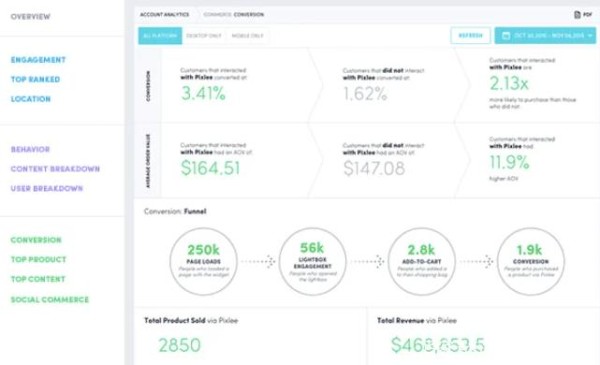
Task: Click the 250k Page Loads circle
Action: [204, 262]
